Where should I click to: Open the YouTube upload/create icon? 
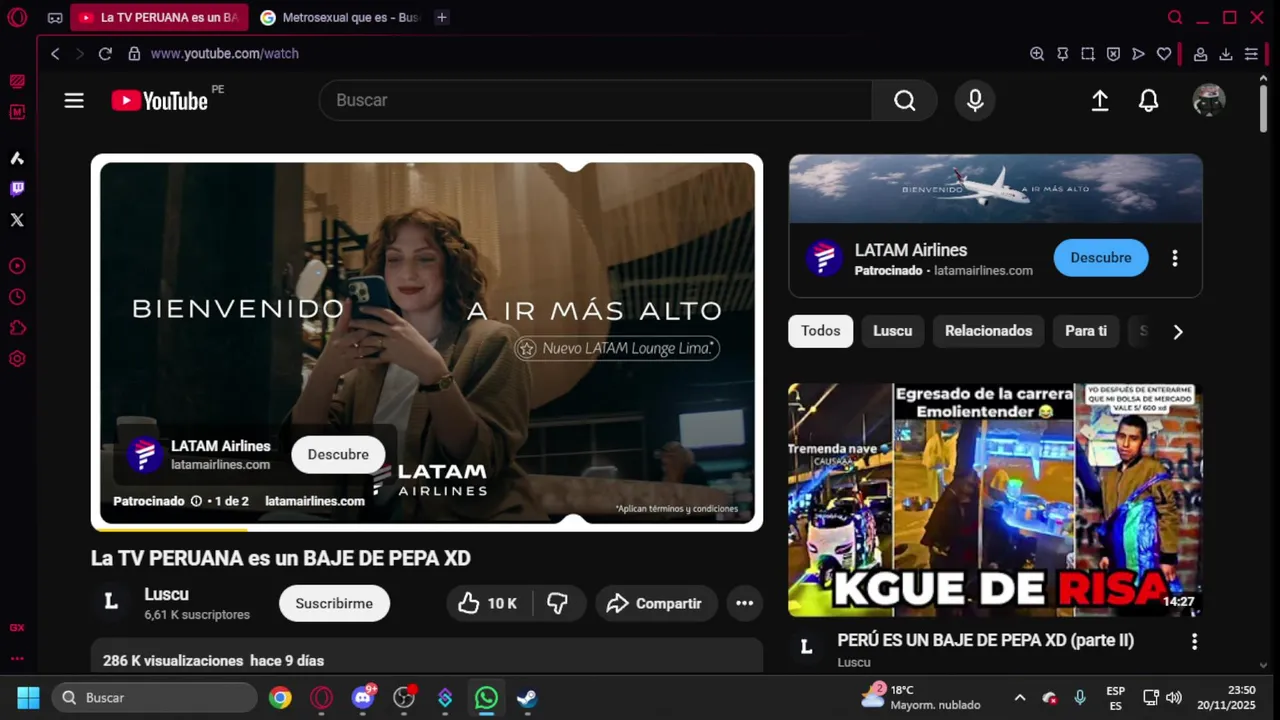click(1100, 100)
